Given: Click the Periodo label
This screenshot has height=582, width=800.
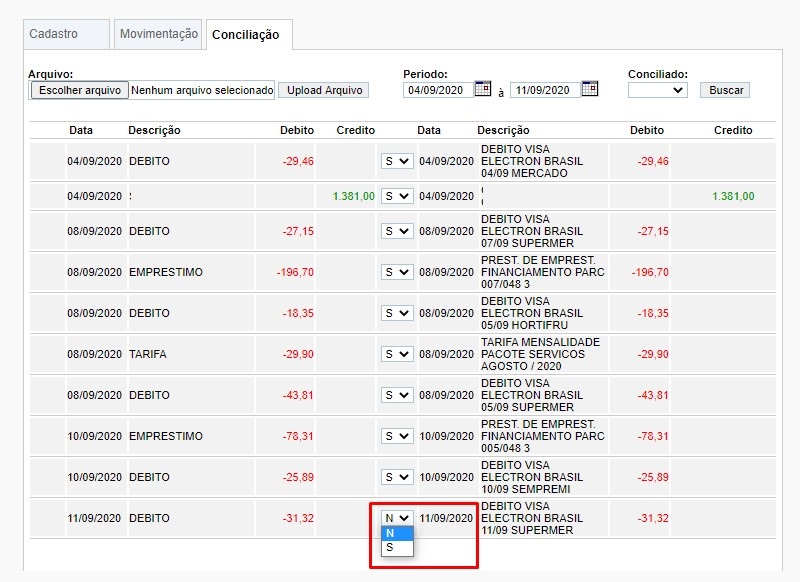Looking at the screenshot, I should (x=425, y=74).
